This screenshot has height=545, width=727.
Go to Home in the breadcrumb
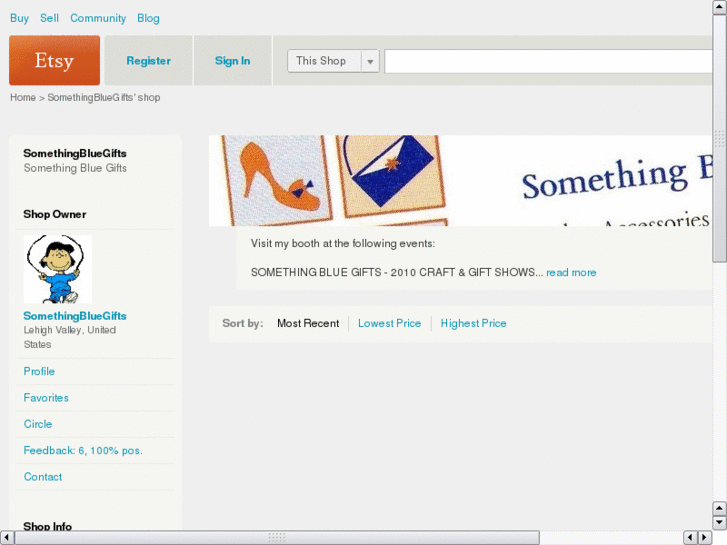(23, 97)
